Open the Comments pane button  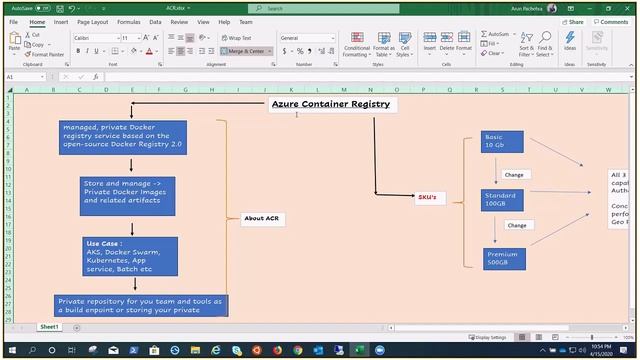click(611, 22)
